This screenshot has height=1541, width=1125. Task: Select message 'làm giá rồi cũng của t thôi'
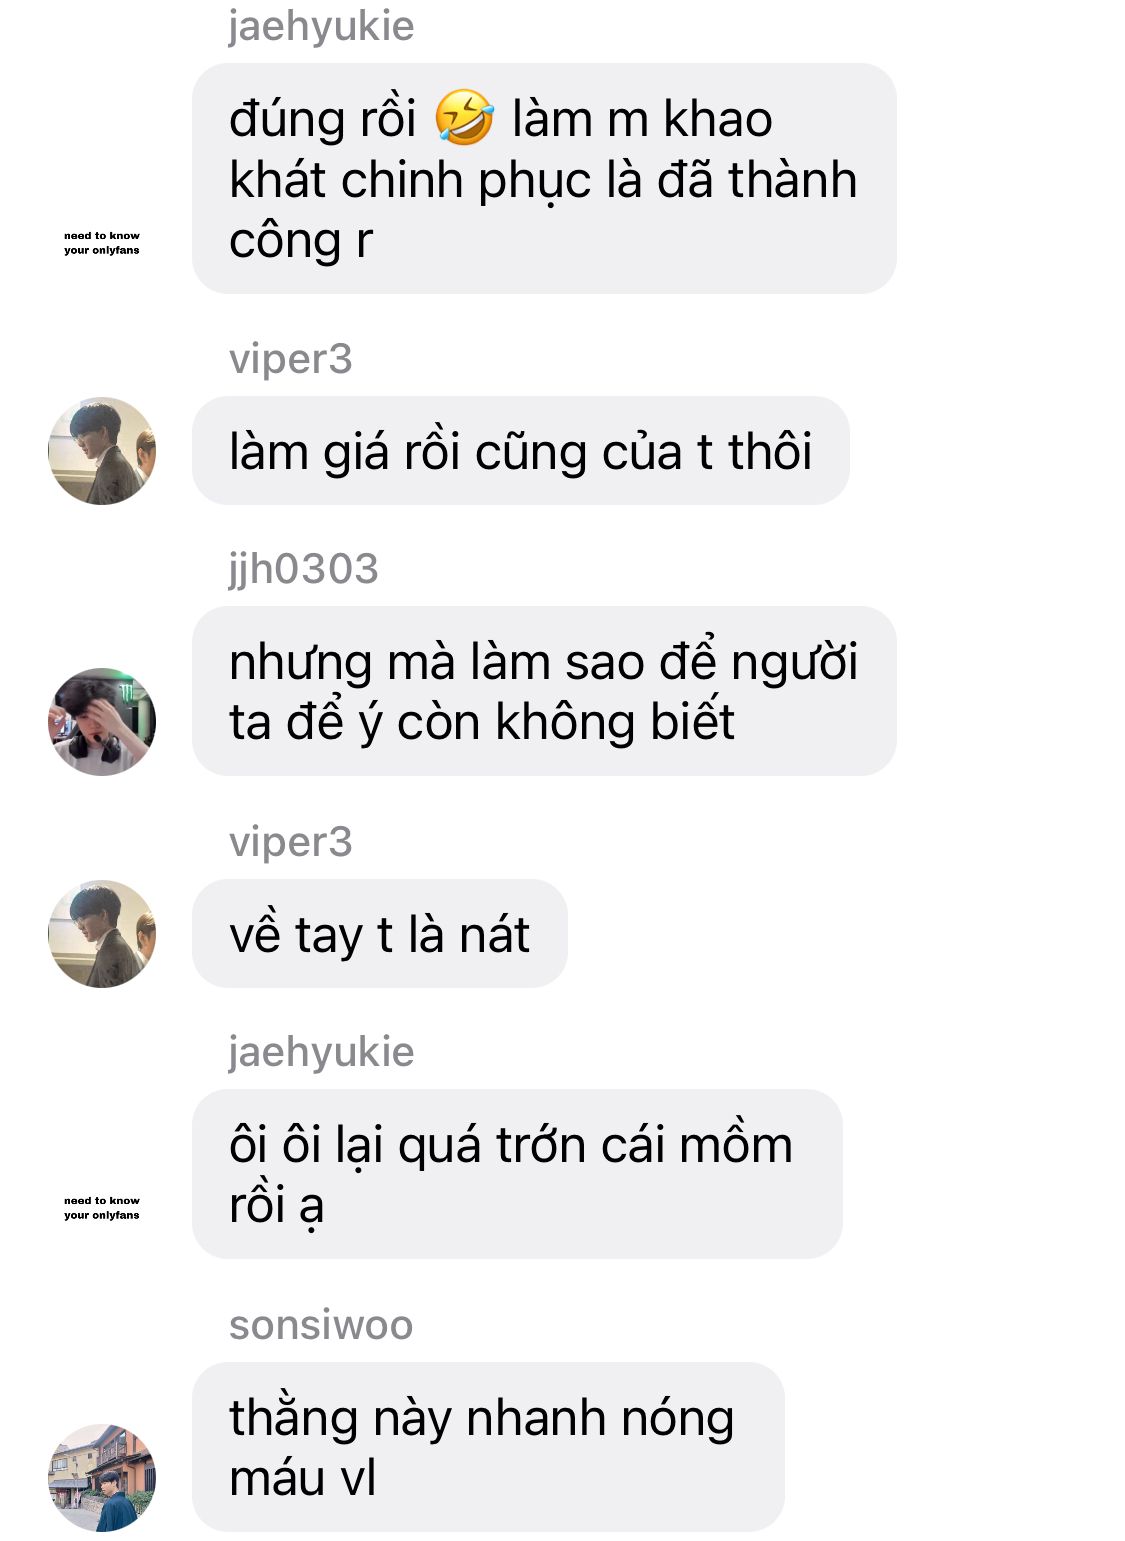pyautogui.click(x=520, y=451)
